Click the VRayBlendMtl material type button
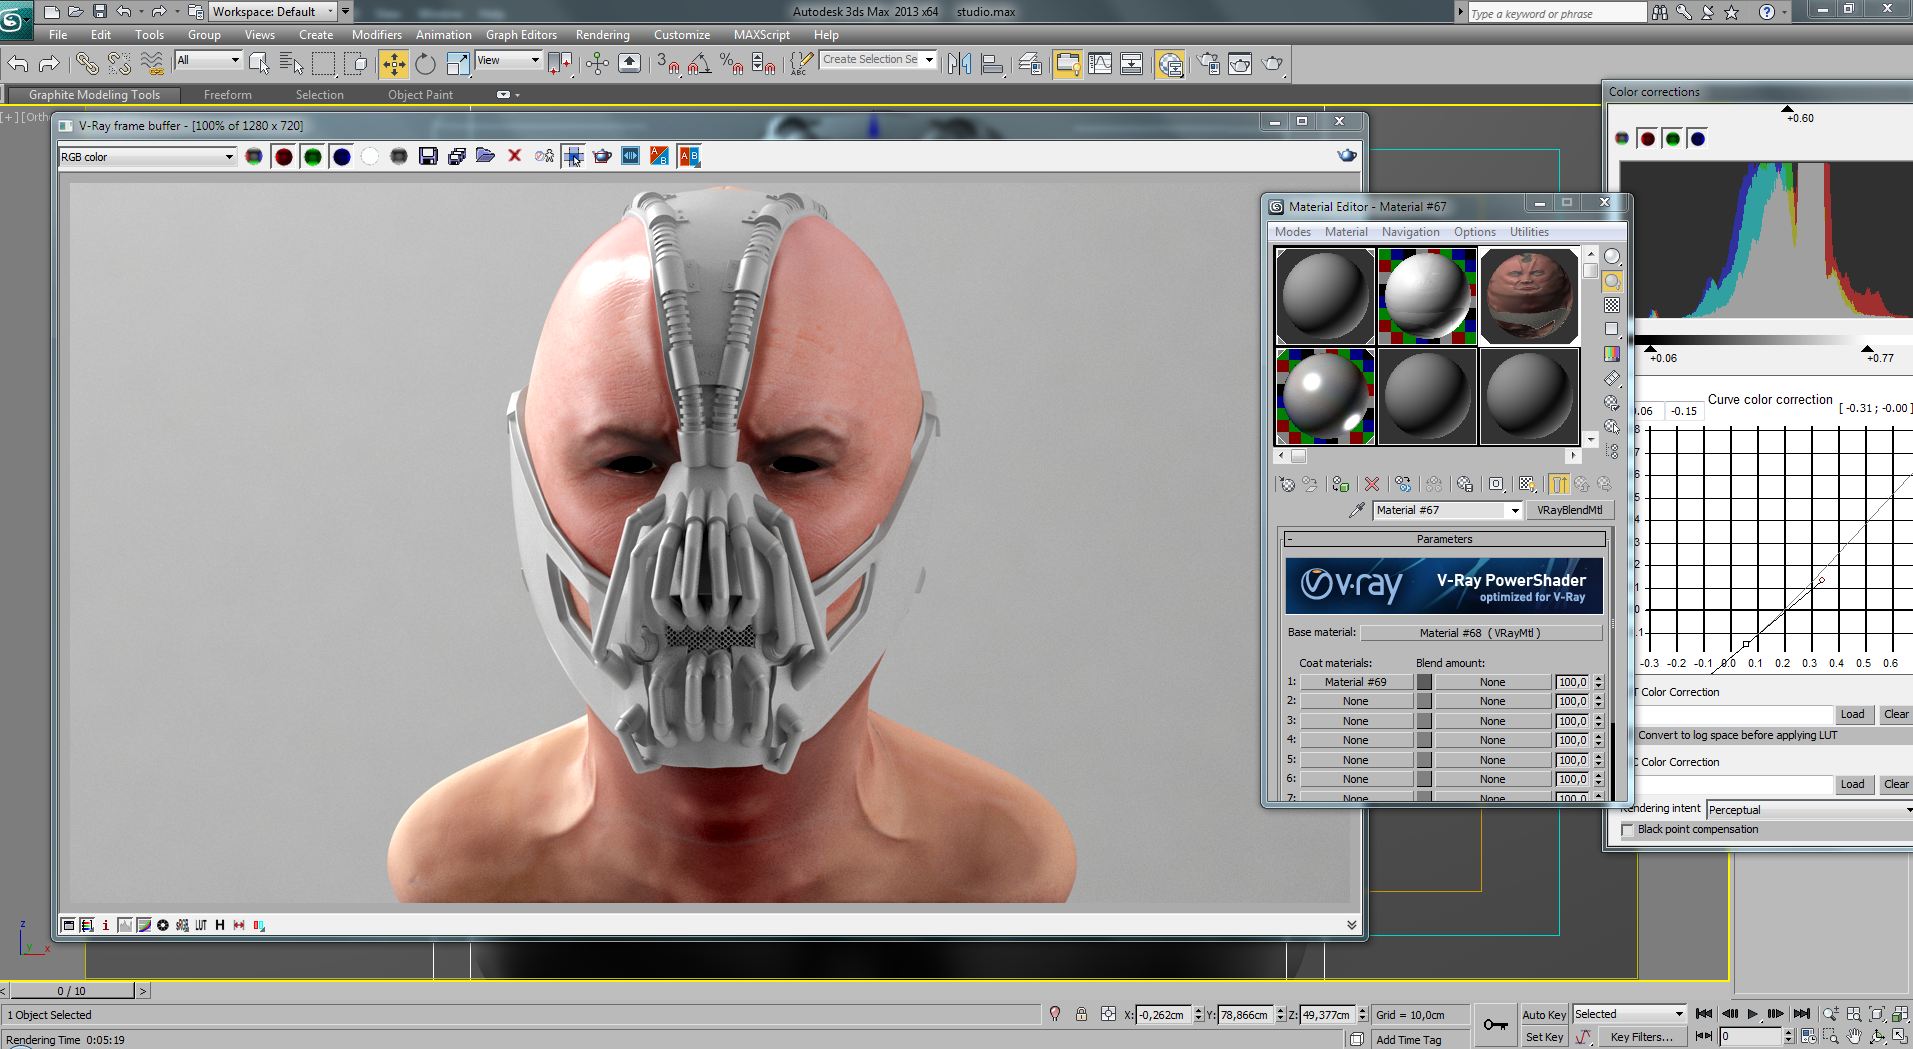The width and height of the screenshot is (1913, 1049). [x=1569, y=510]
